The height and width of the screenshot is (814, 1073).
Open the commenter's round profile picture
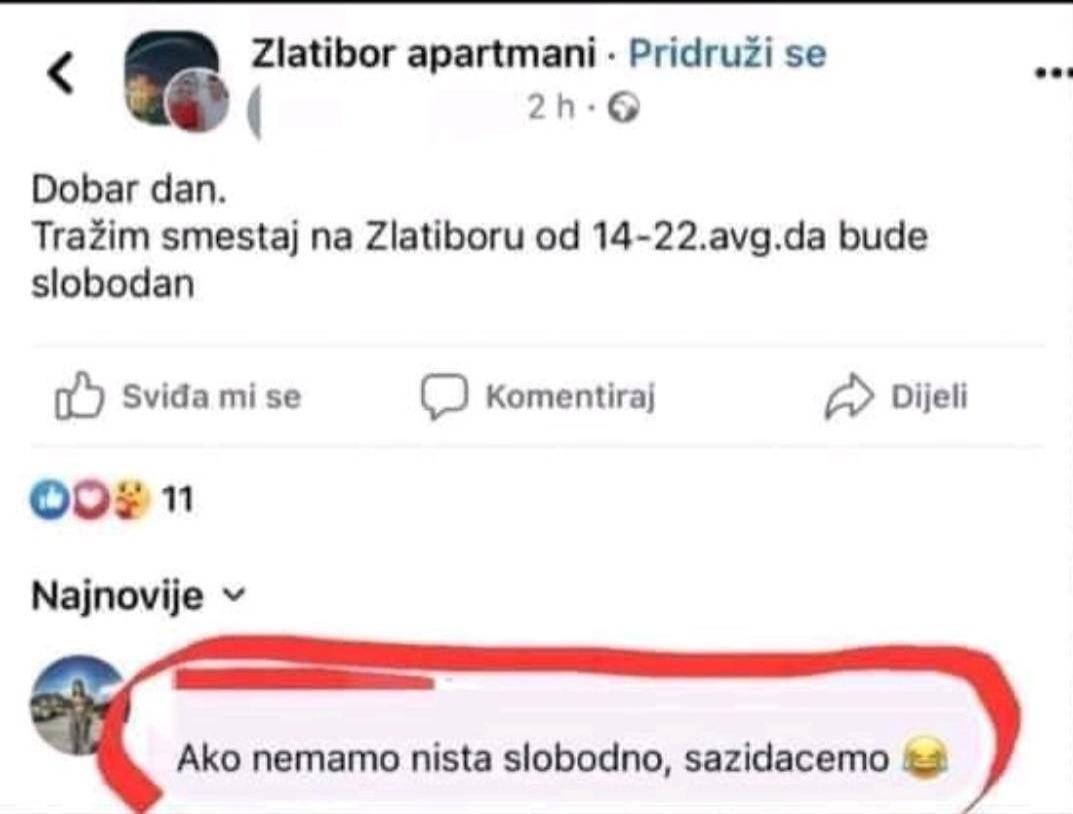79,705
